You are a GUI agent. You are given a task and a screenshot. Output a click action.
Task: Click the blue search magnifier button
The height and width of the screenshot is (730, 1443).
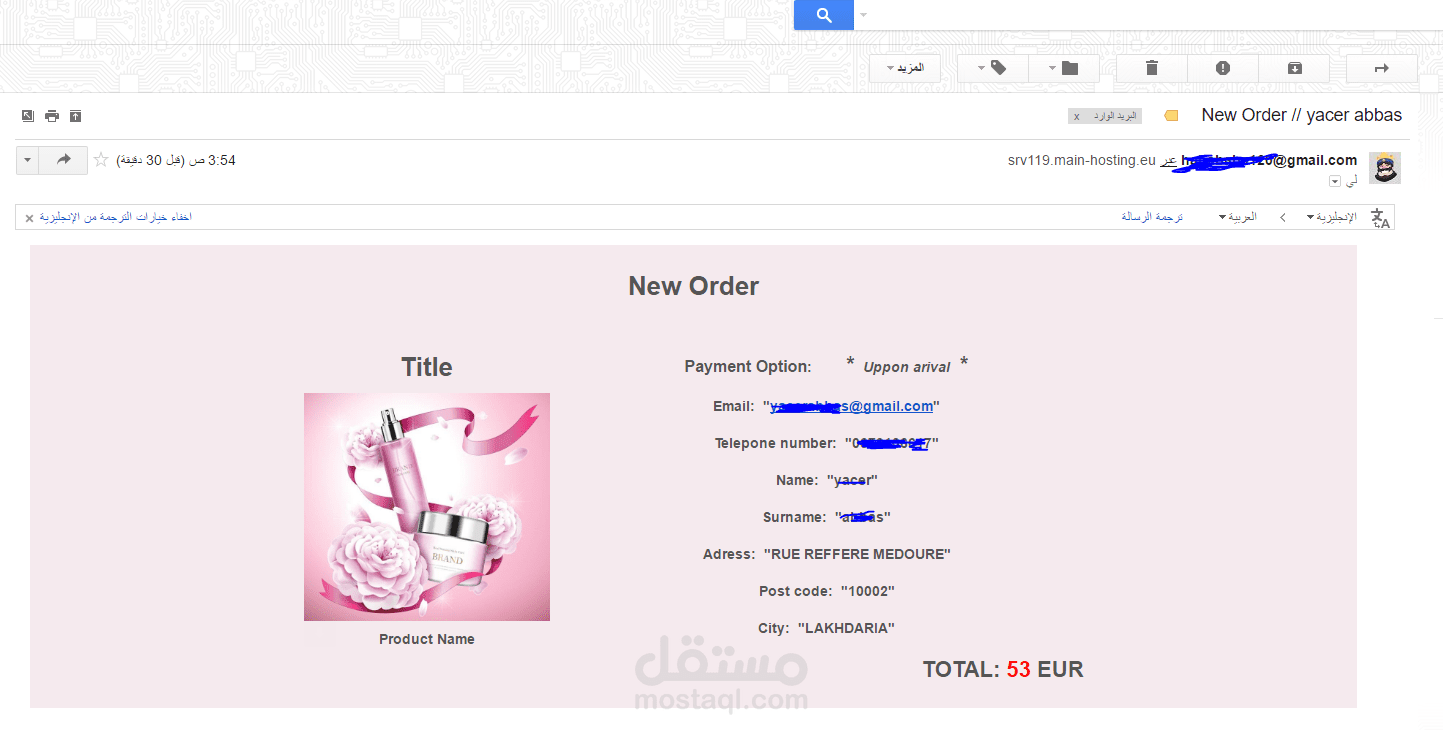tap(823, 15)
